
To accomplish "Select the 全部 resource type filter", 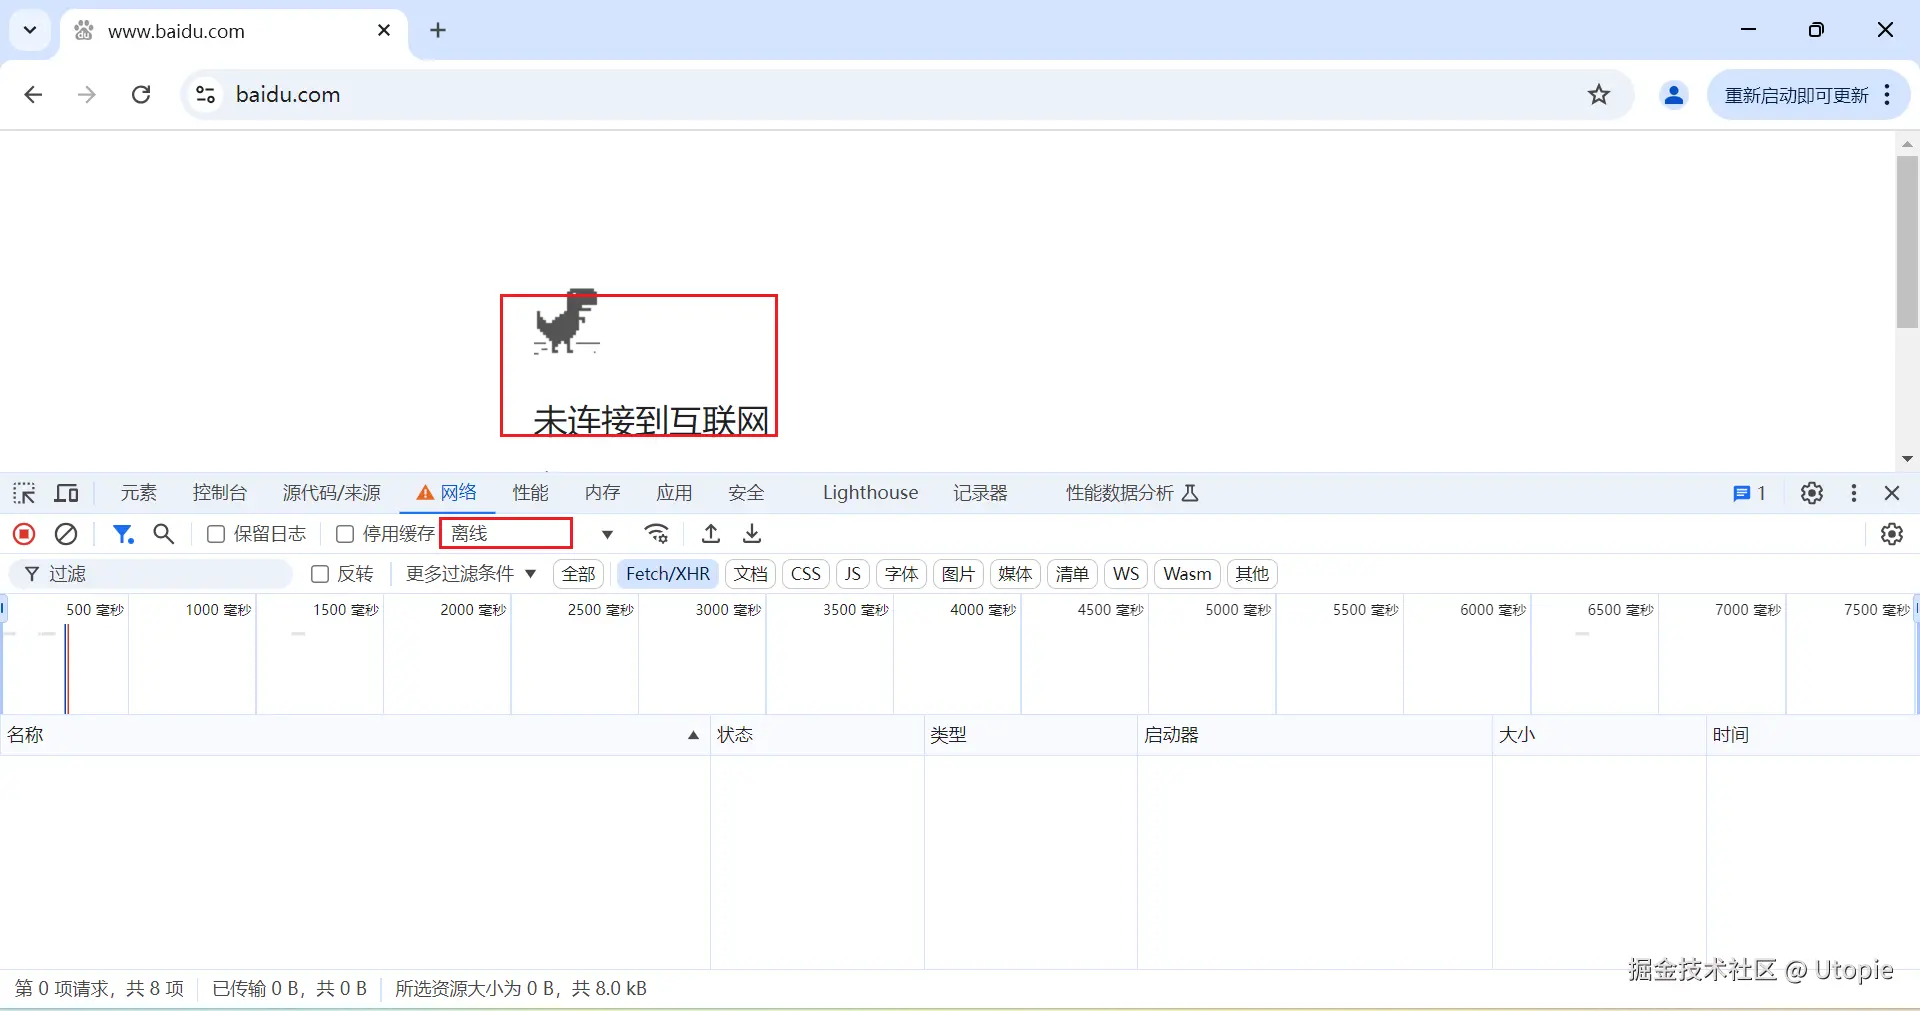I will coord(578,574).
